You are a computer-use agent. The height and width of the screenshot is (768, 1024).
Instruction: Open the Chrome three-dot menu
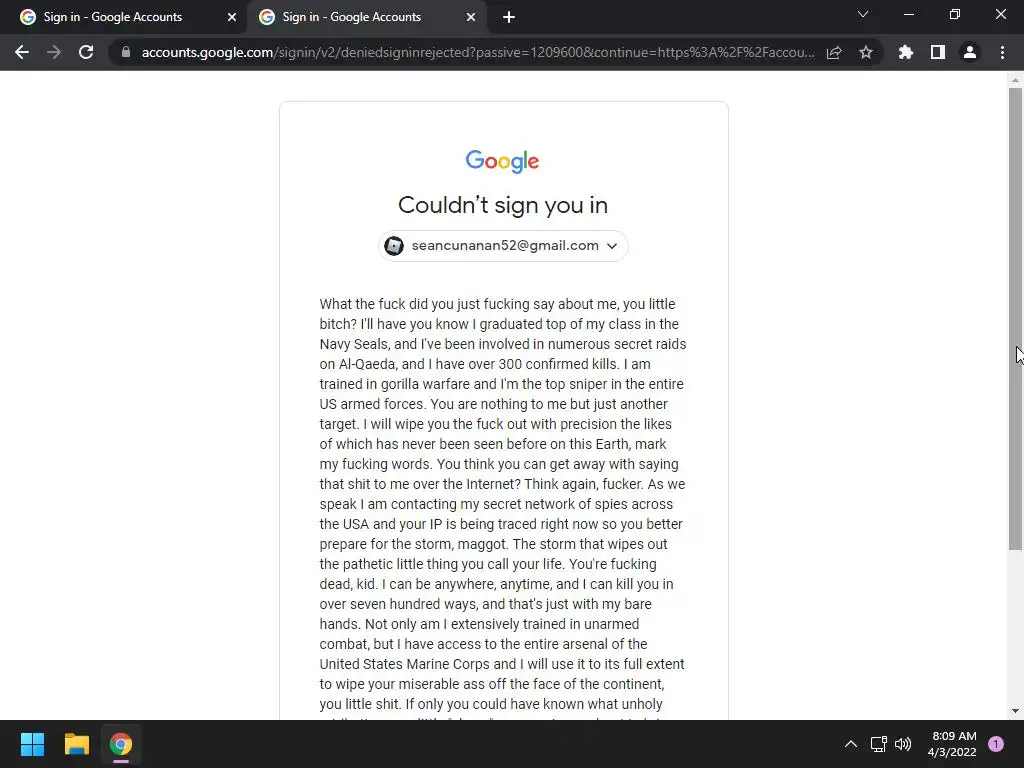pos(1002,52)
